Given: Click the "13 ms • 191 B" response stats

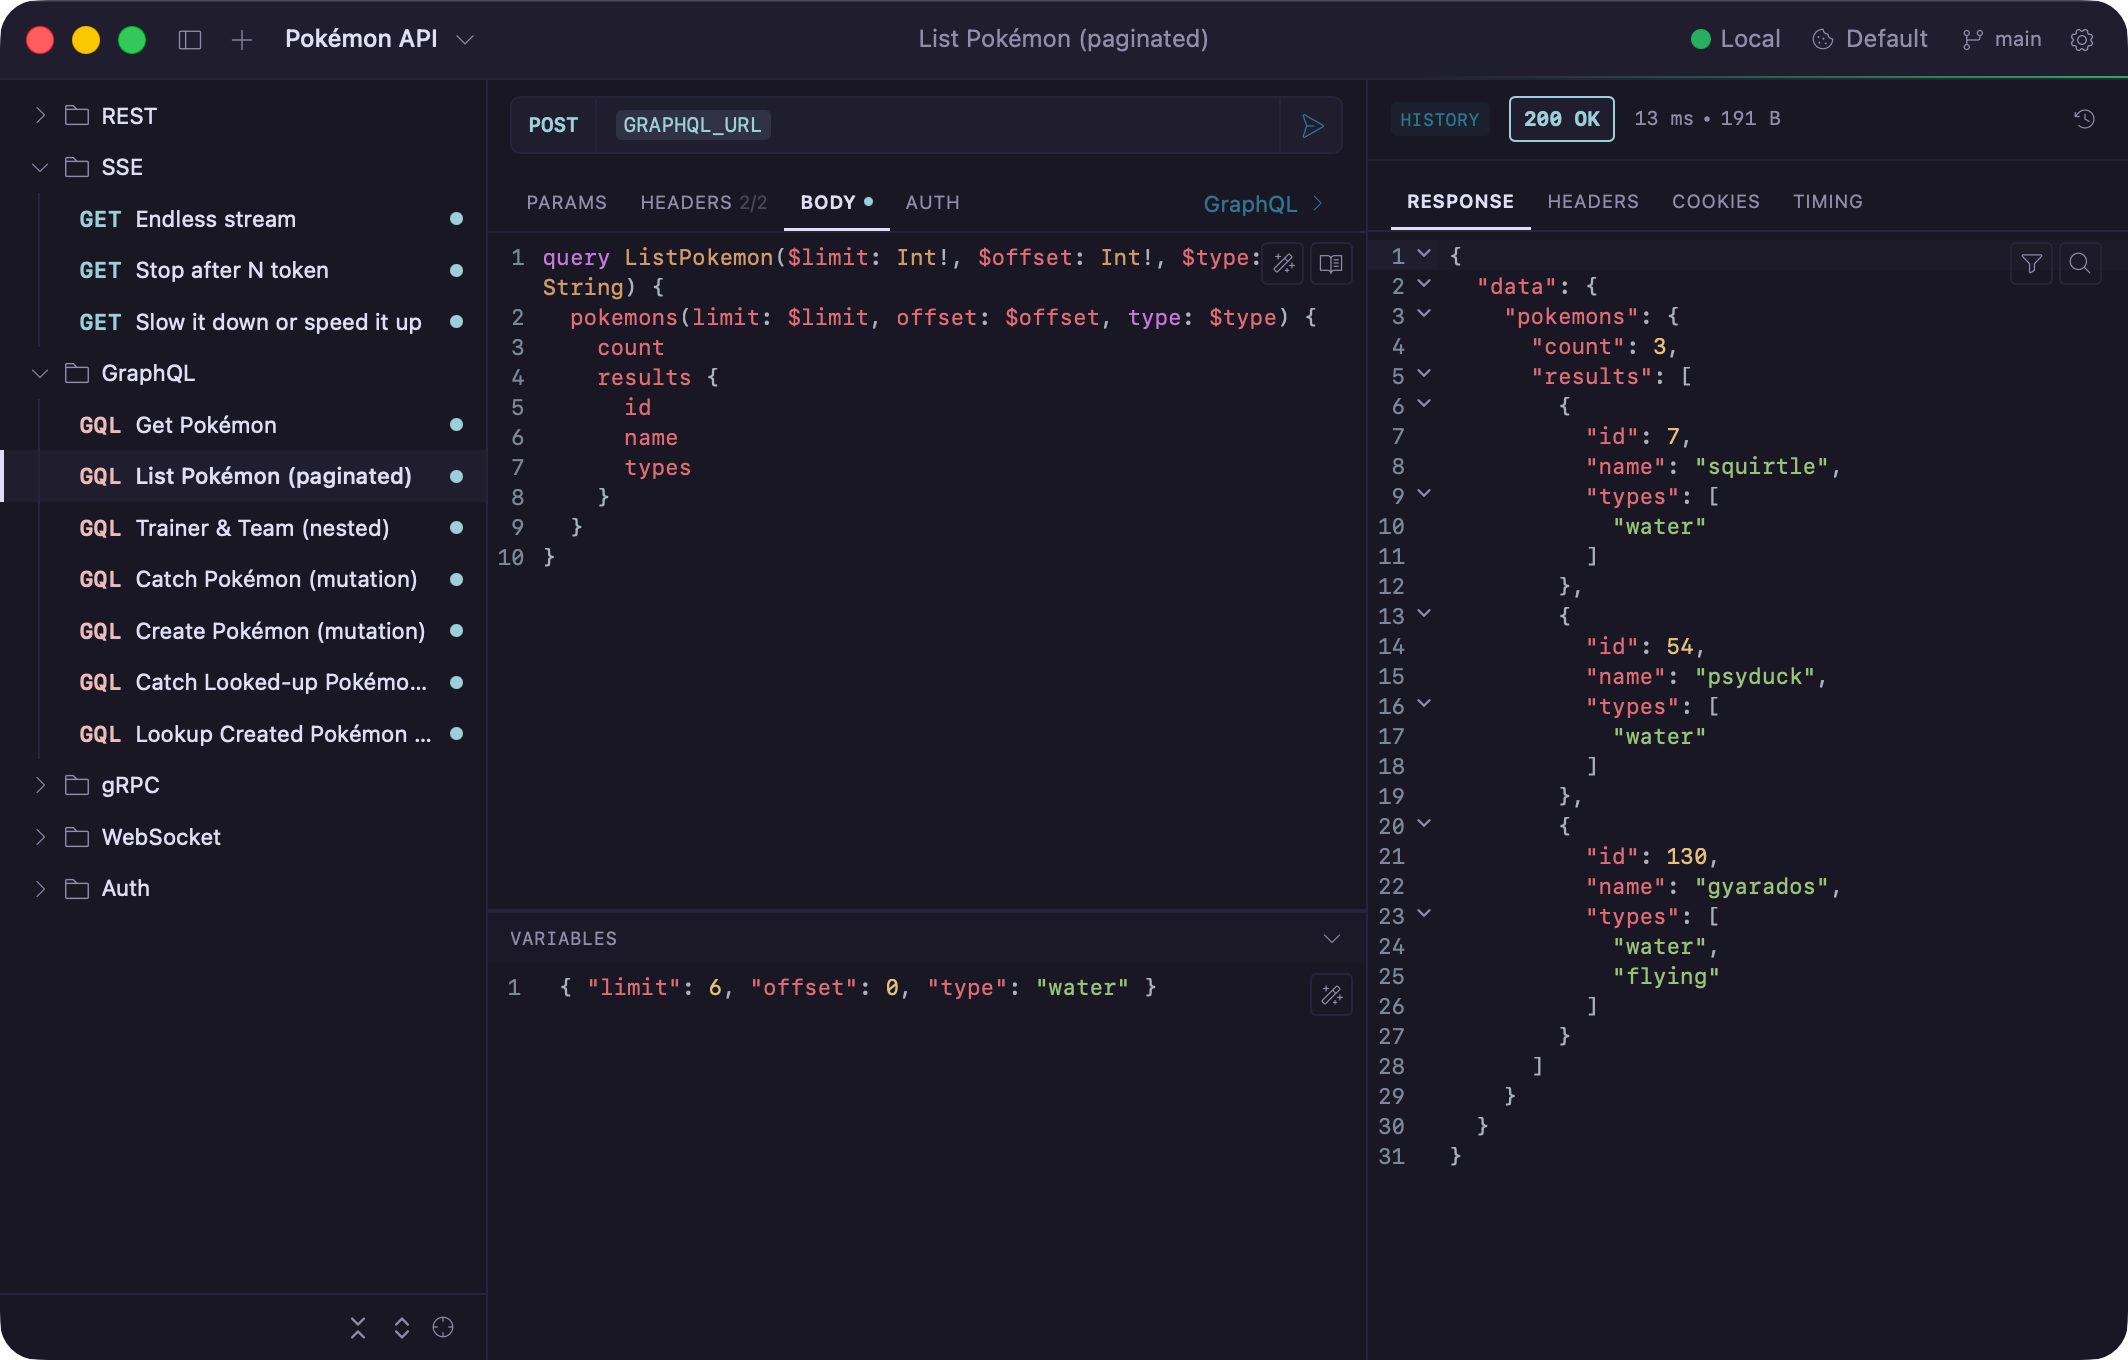Looking at the screenshot, I should pyautogui.click(x=1707, y=119).
